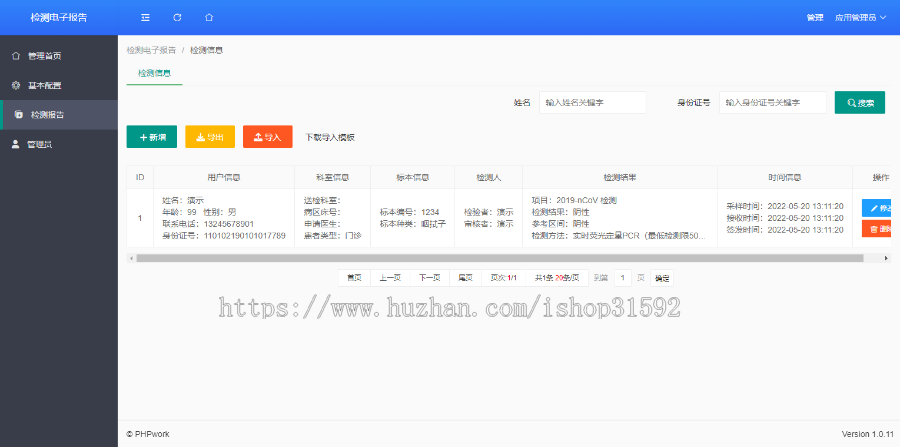Viewport: 900px width, 447px height.
Task: Click the PHPwork footer text
Action: click(148, 434)
